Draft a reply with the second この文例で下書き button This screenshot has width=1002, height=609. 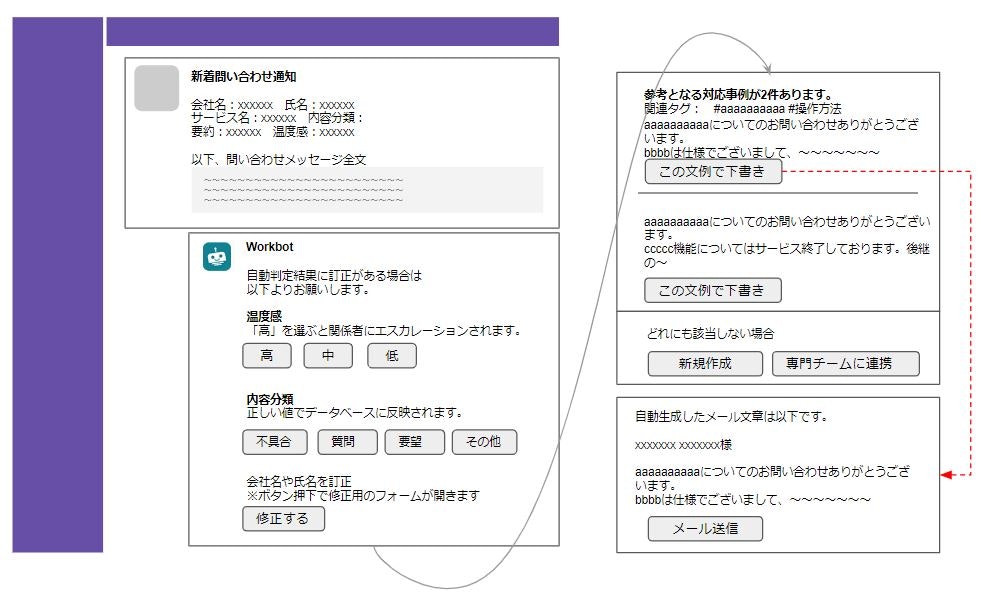(714, 290)
